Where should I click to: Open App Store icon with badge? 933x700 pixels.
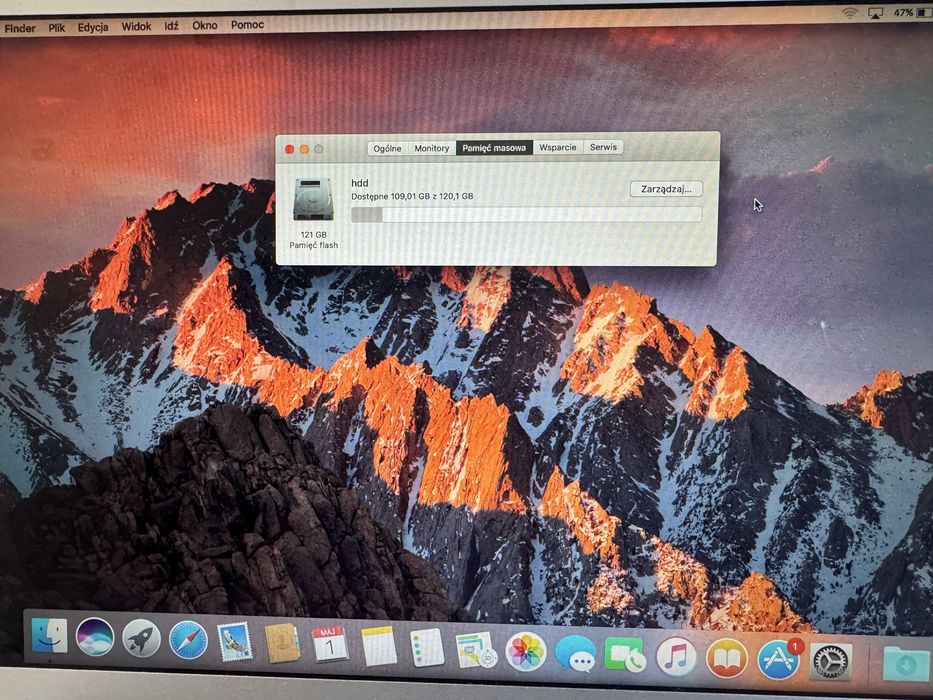tap(778, 660)
